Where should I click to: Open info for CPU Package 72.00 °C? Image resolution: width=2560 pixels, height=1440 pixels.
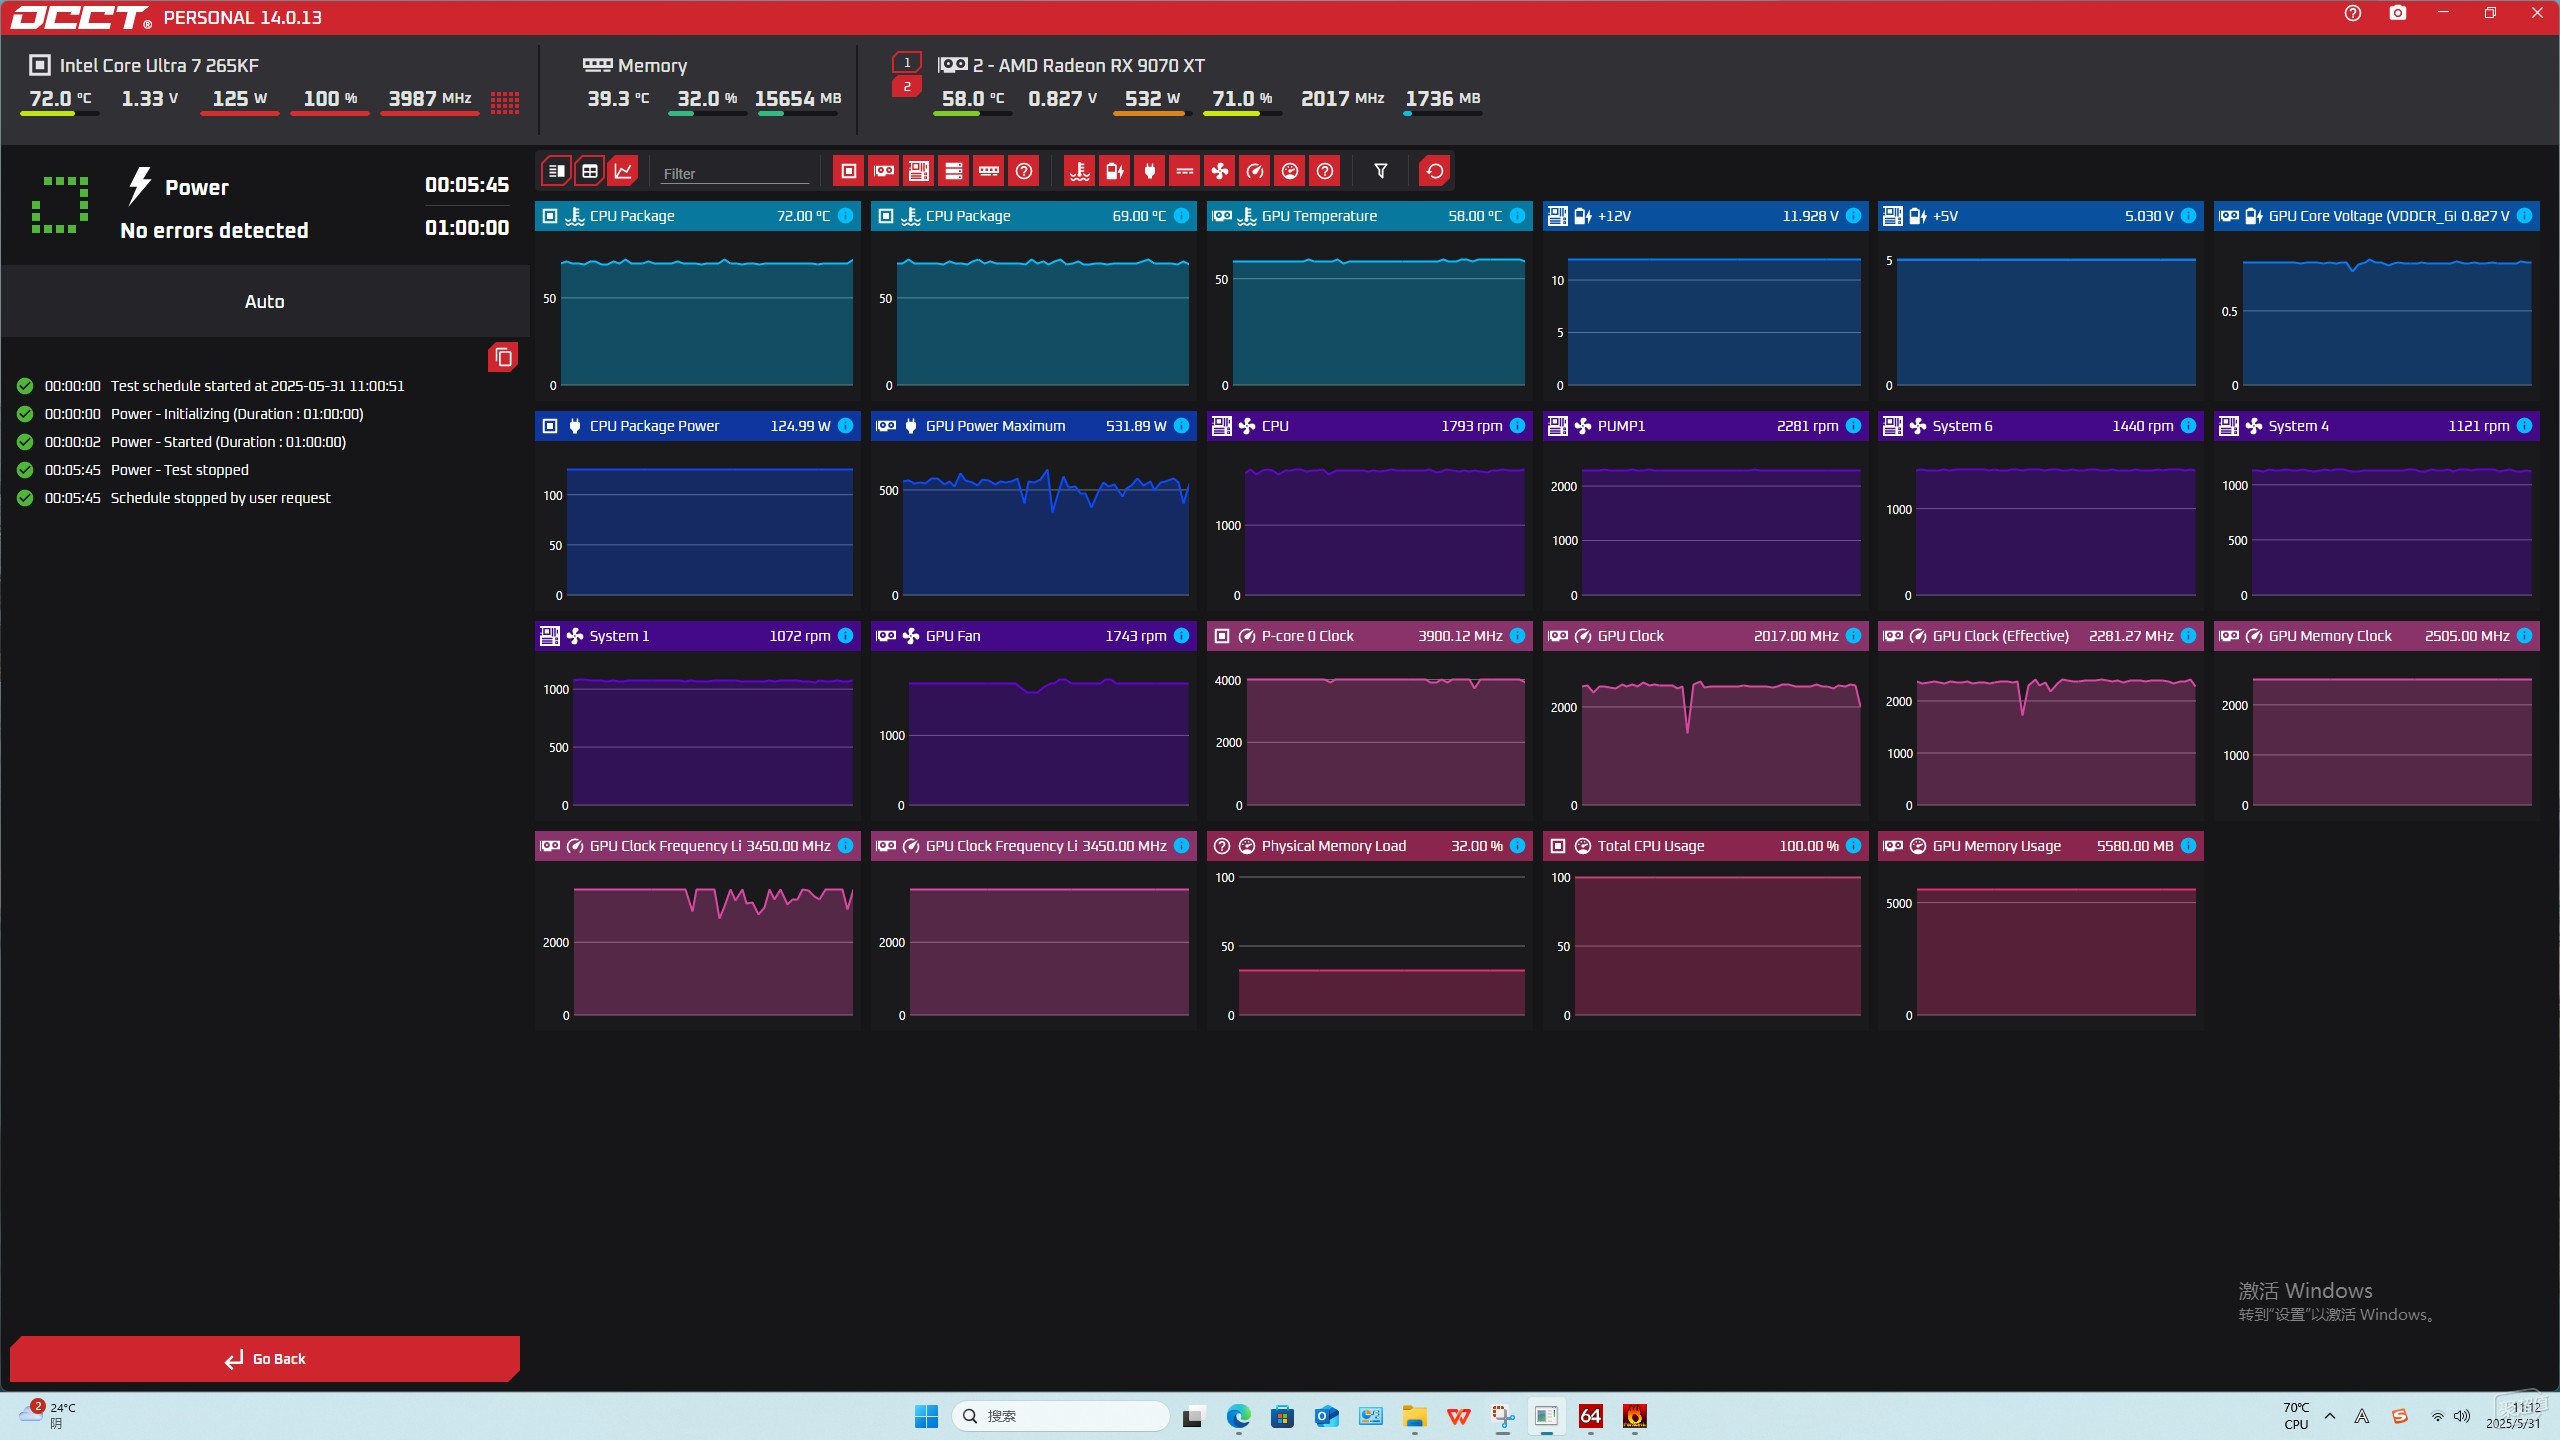846,216
